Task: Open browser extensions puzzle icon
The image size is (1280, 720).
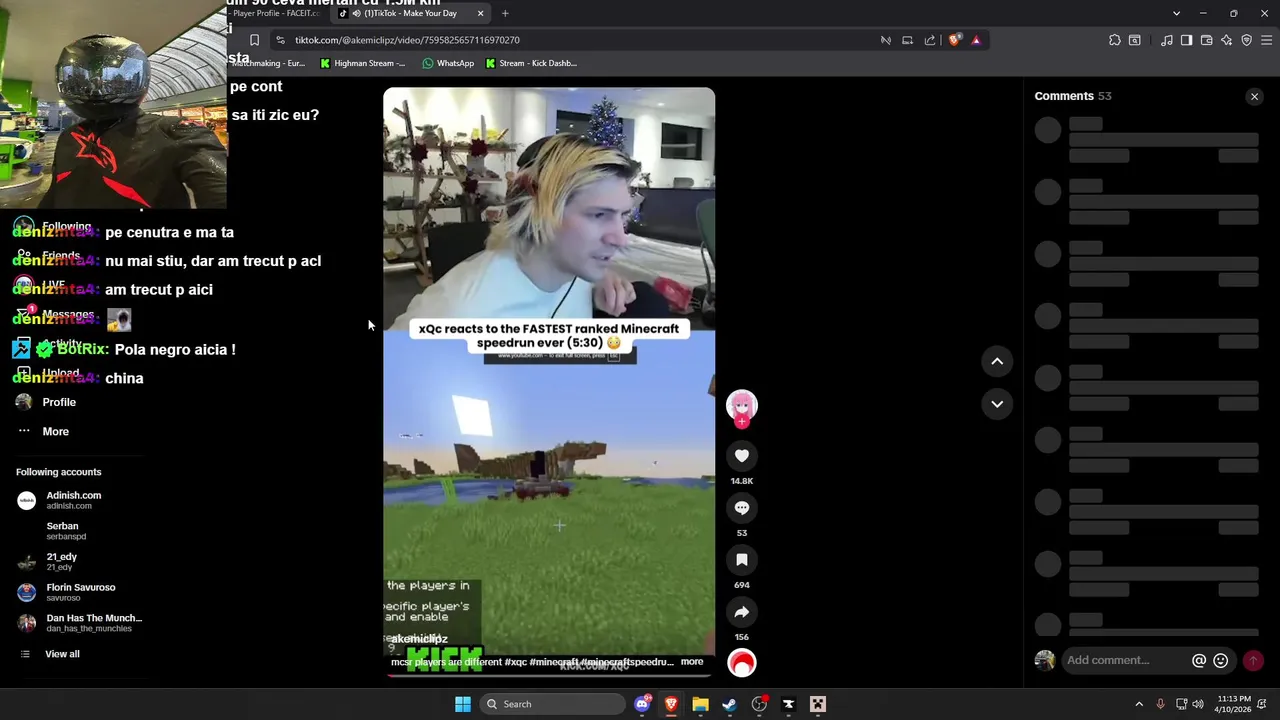Action: (1114, 40)
